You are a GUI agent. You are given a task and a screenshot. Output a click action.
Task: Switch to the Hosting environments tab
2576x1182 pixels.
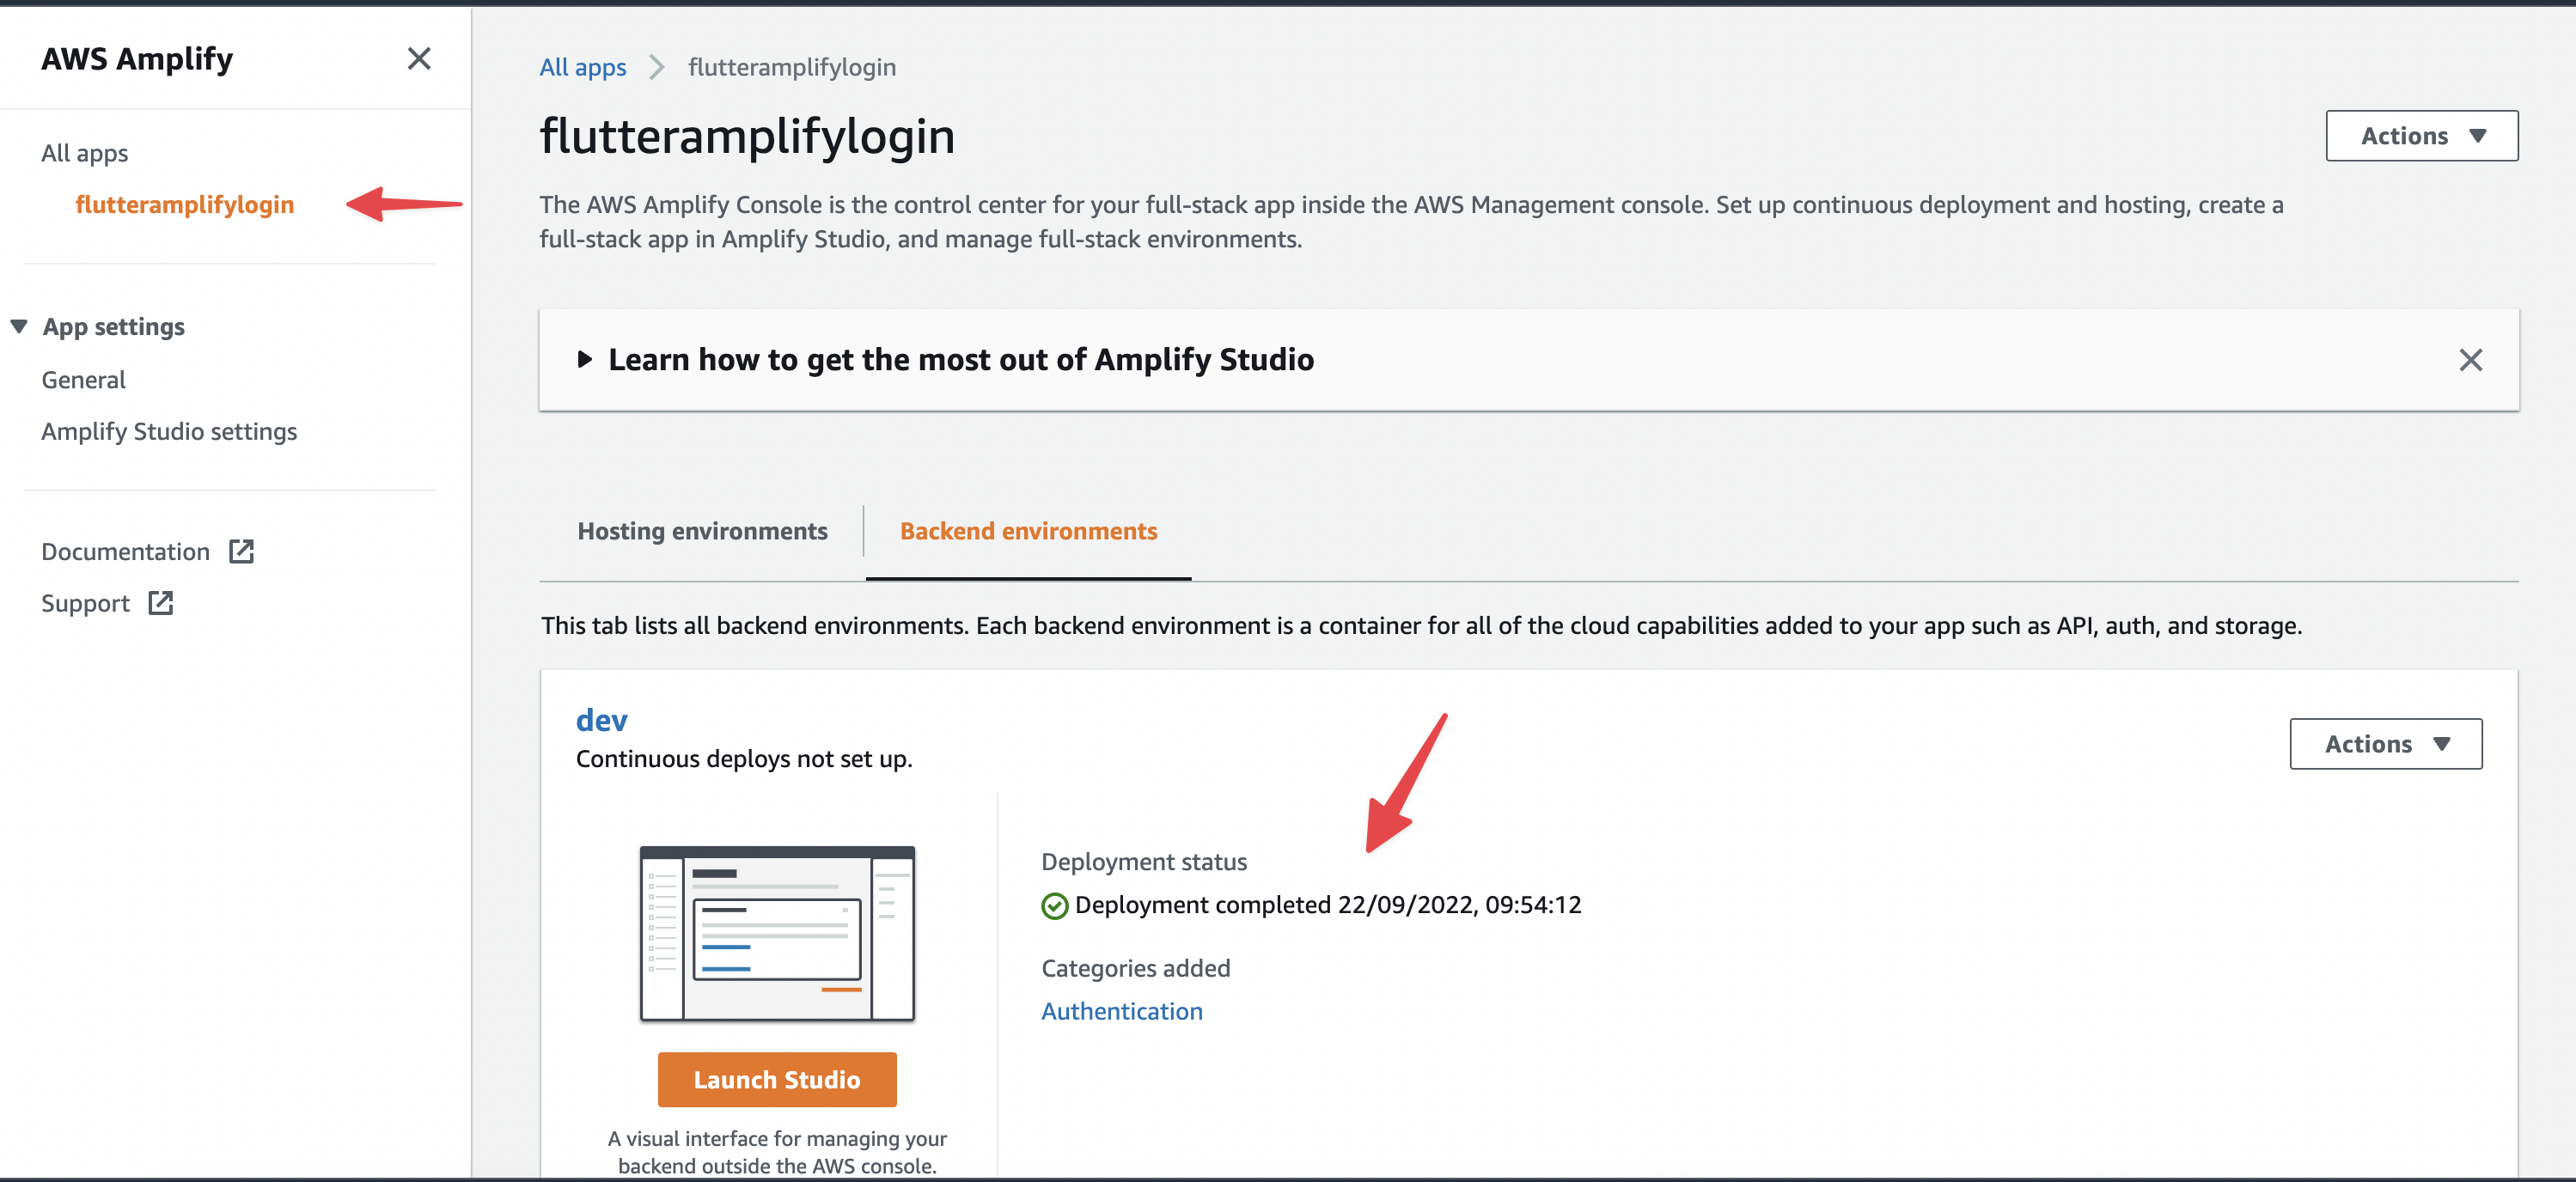pos(702,531)
